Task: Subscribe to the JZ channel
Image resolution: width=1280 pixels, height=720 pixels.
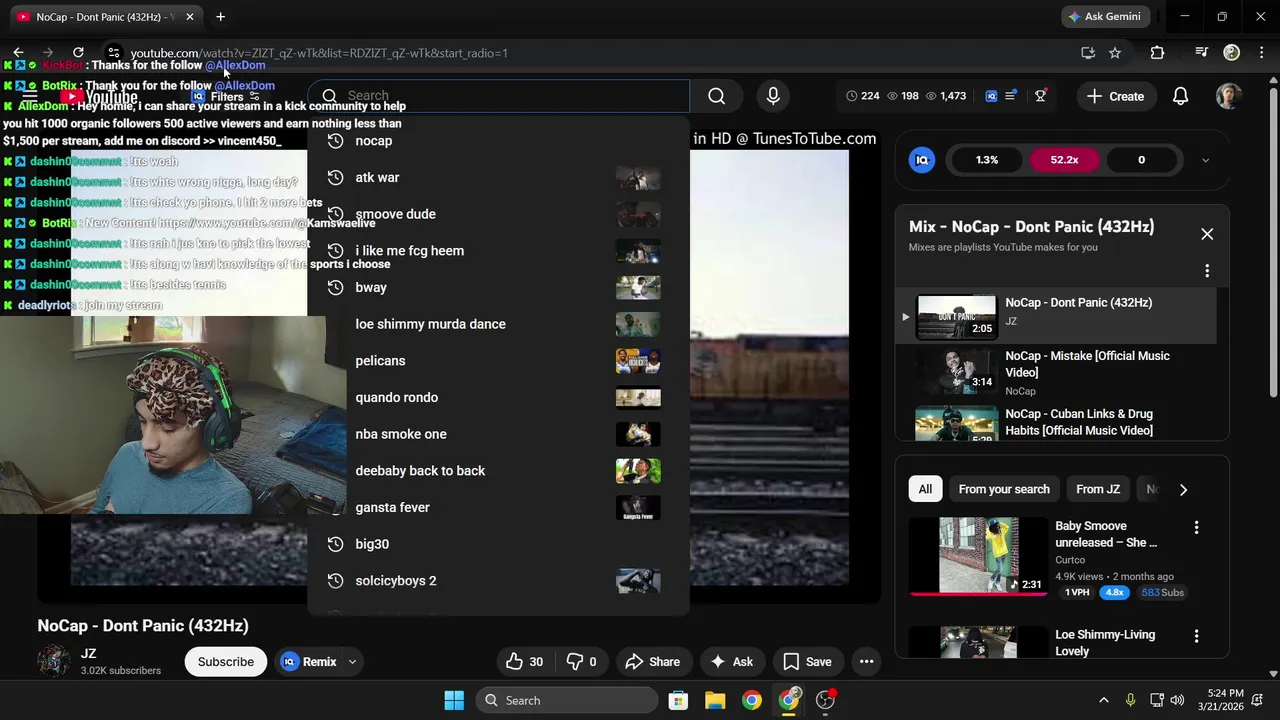Action: (x=225, y=661)
